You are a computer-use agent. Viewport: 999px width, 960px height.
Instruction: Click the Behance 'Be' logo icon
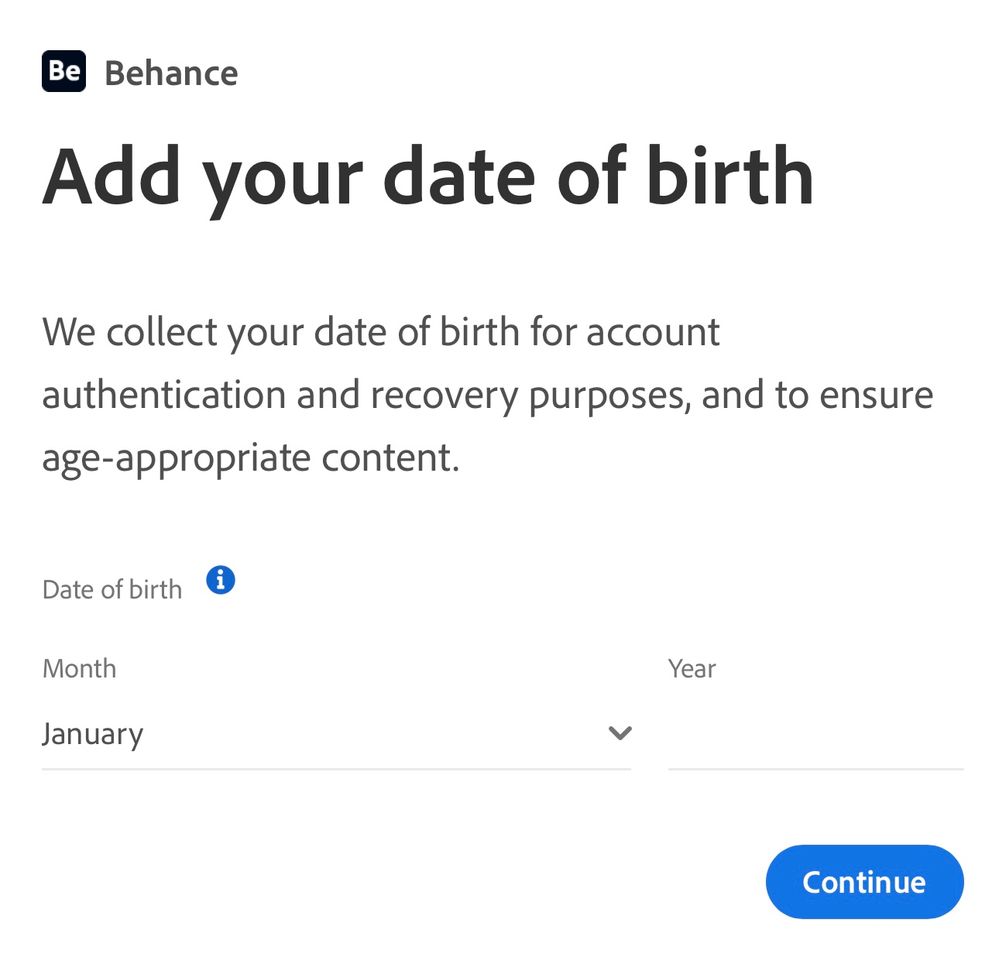point(64,71)
